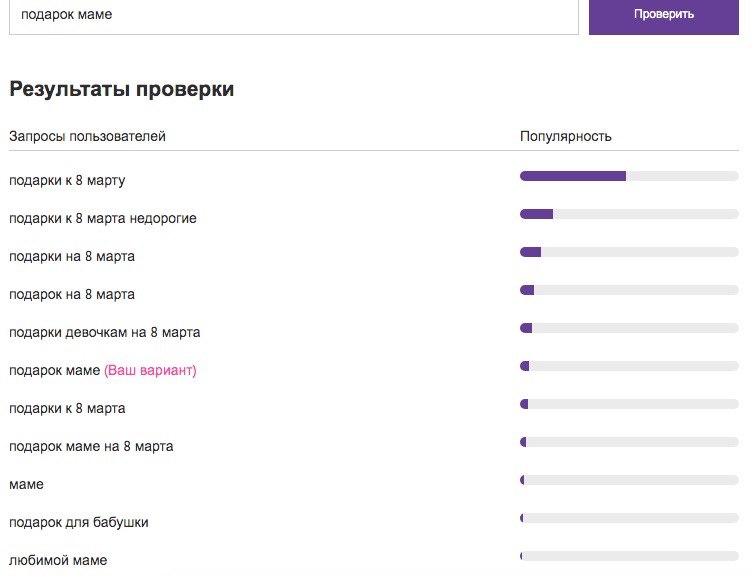Click the "Запросы пользователей" column header
The height and width of the screenshot is (576, 752).
point(87,136)
